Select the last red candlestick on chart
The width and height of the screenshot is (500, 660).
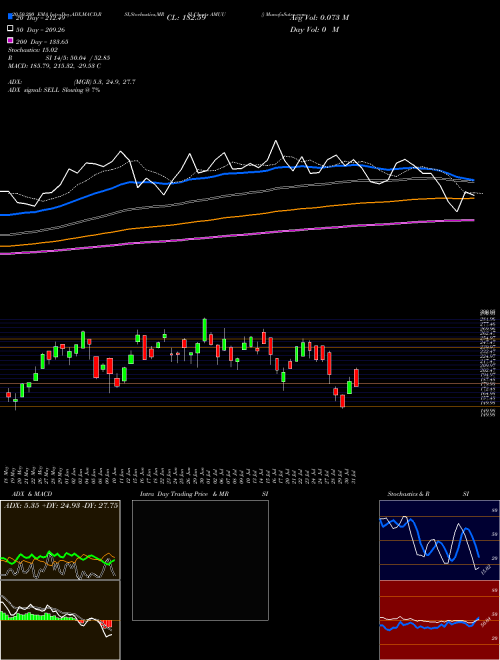(356, 378)
